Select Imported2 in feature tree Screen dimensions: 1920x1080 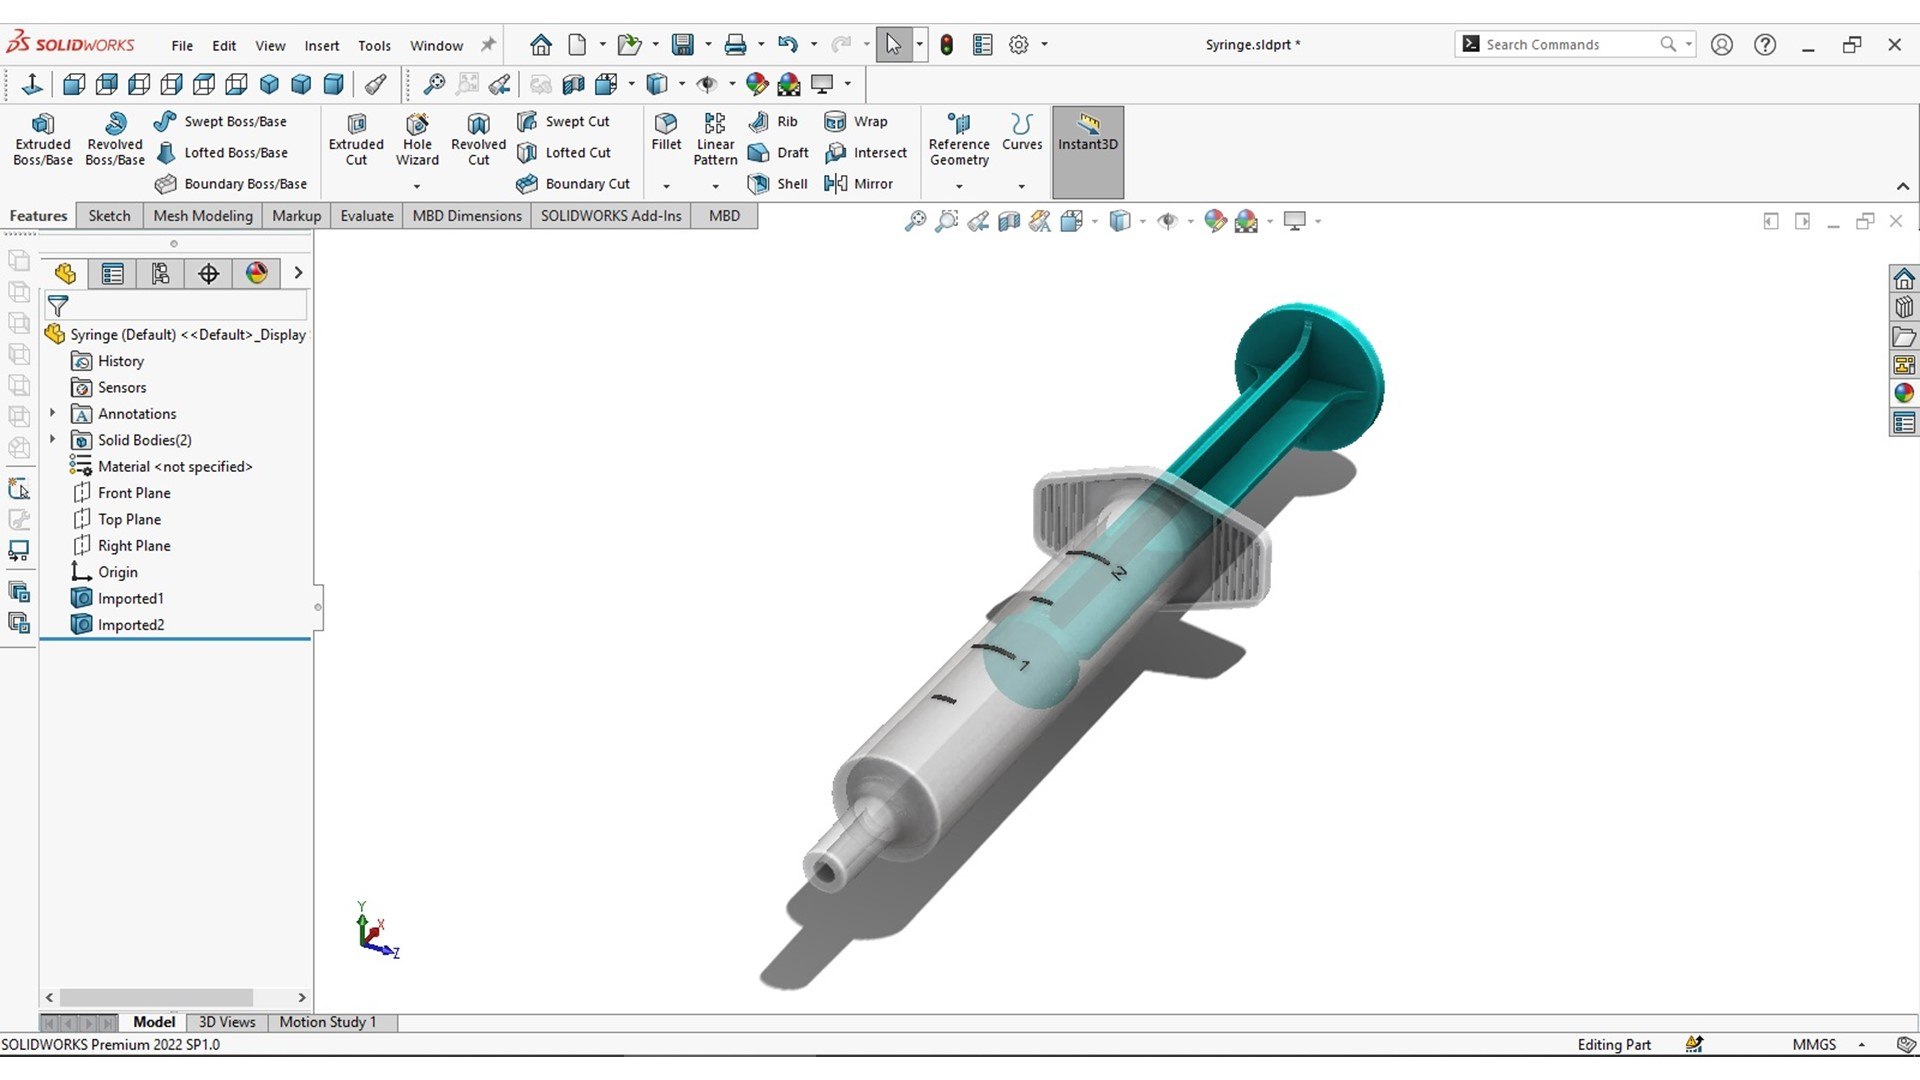(118, 625)
